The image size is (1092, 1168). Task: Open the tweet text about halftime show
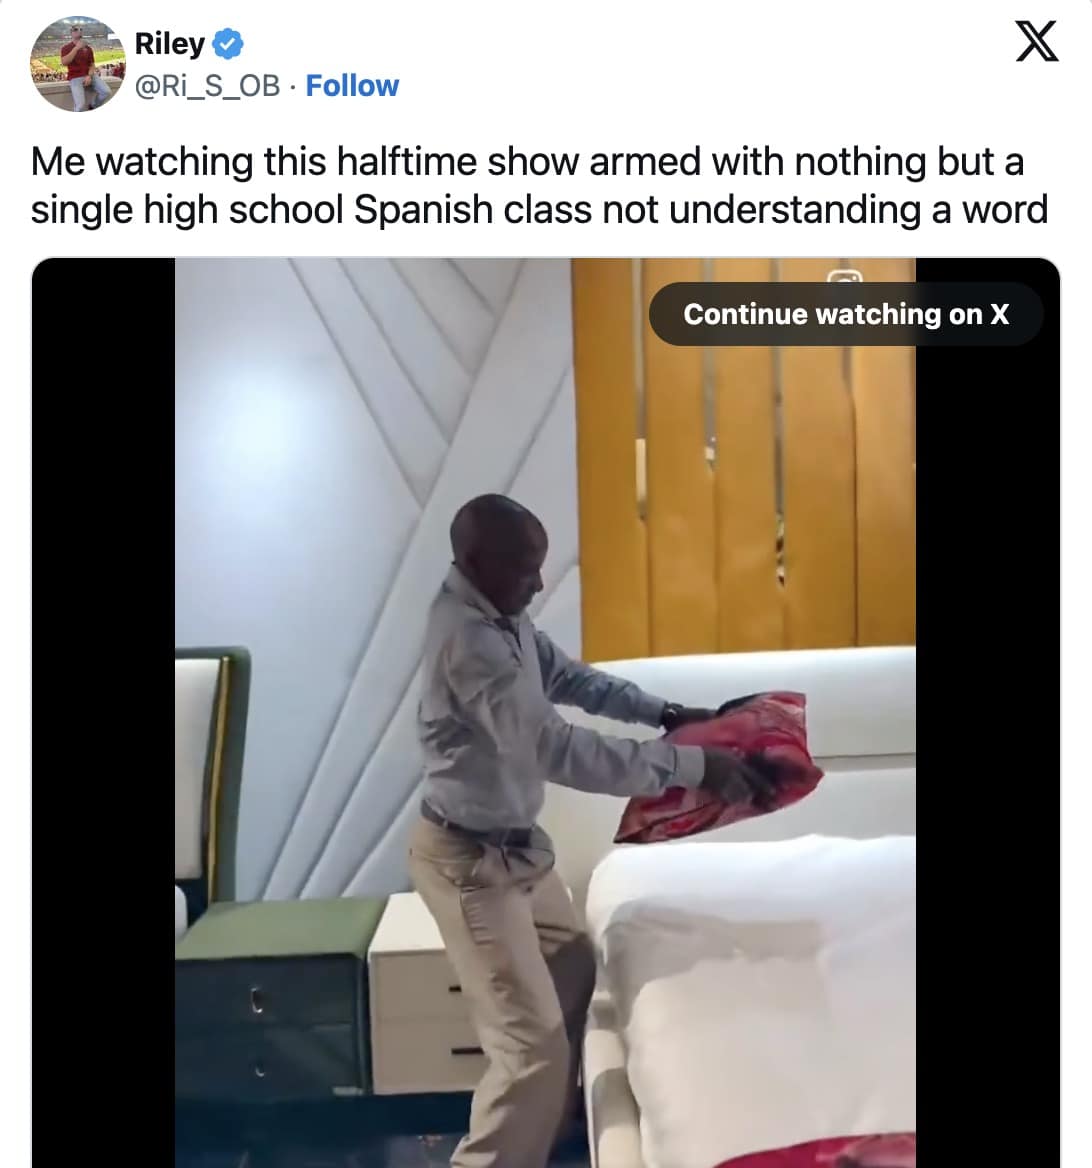coord(539,185)
